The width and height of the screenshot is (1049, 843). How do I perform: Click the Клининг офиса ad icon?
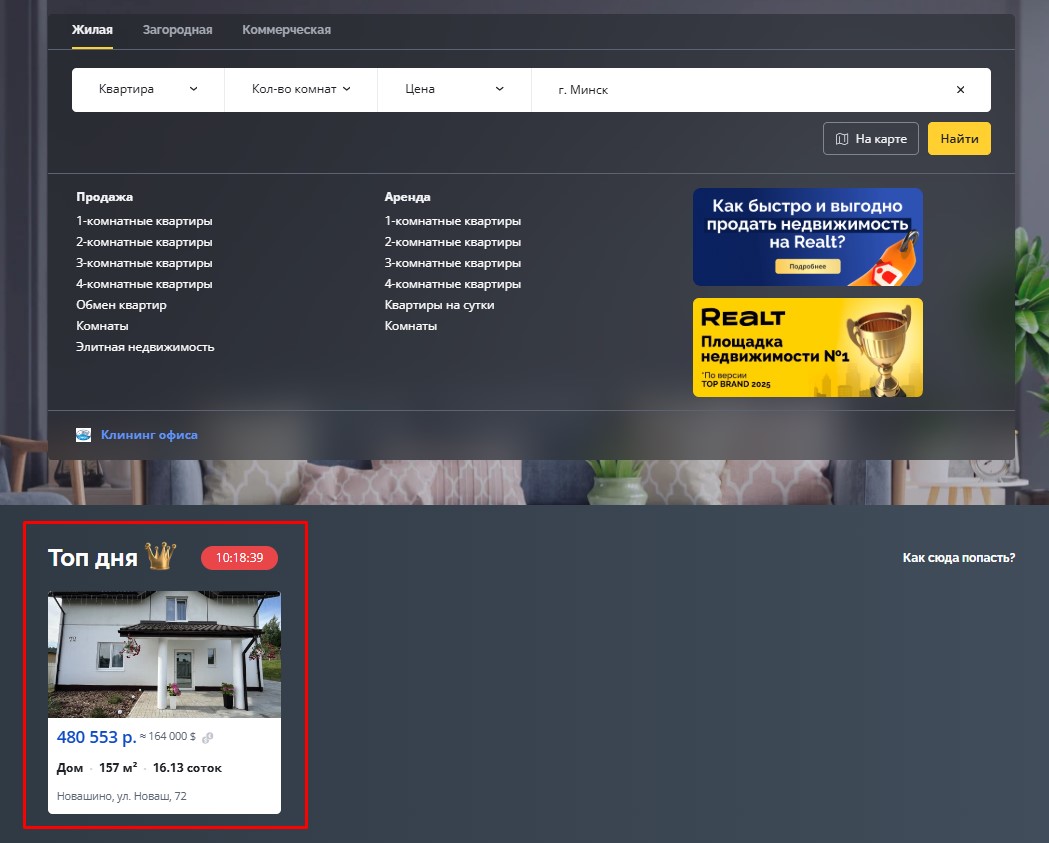click(x=84, y=435)
